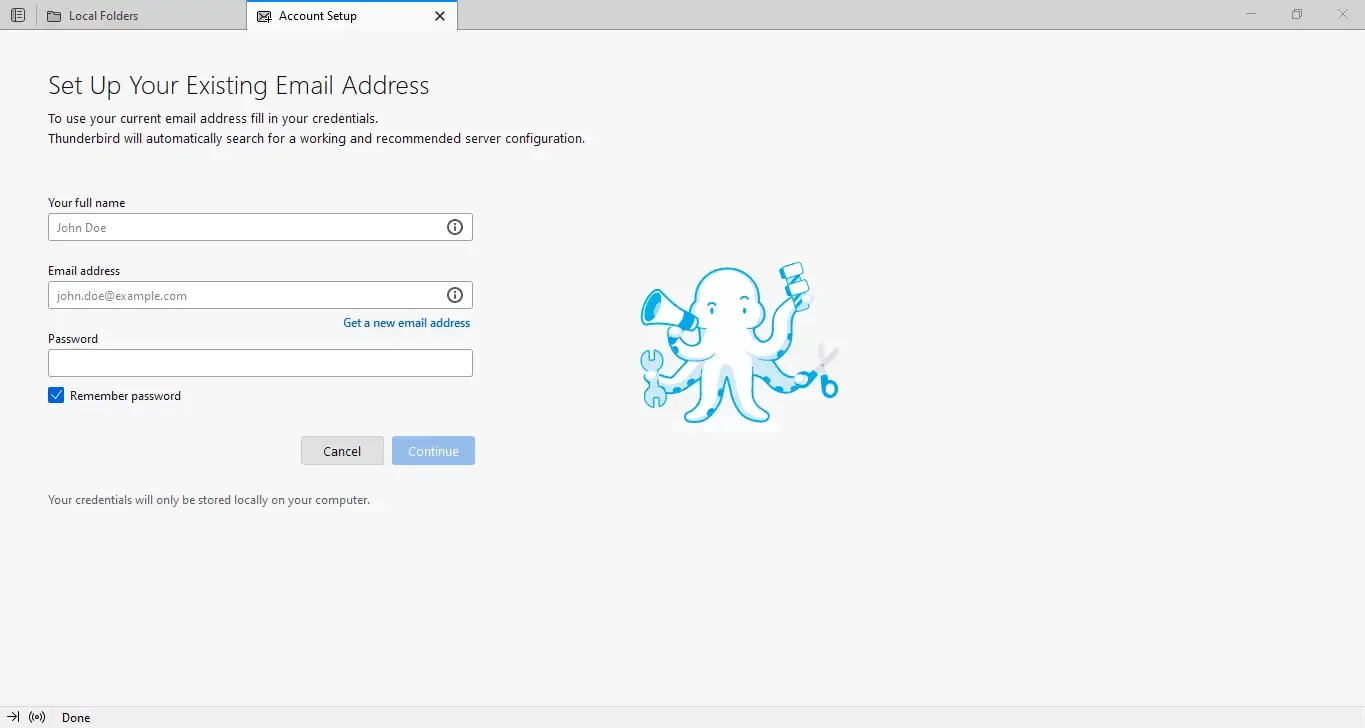Click the 'Thunderbird will automatically search' description line

[316, 139]
